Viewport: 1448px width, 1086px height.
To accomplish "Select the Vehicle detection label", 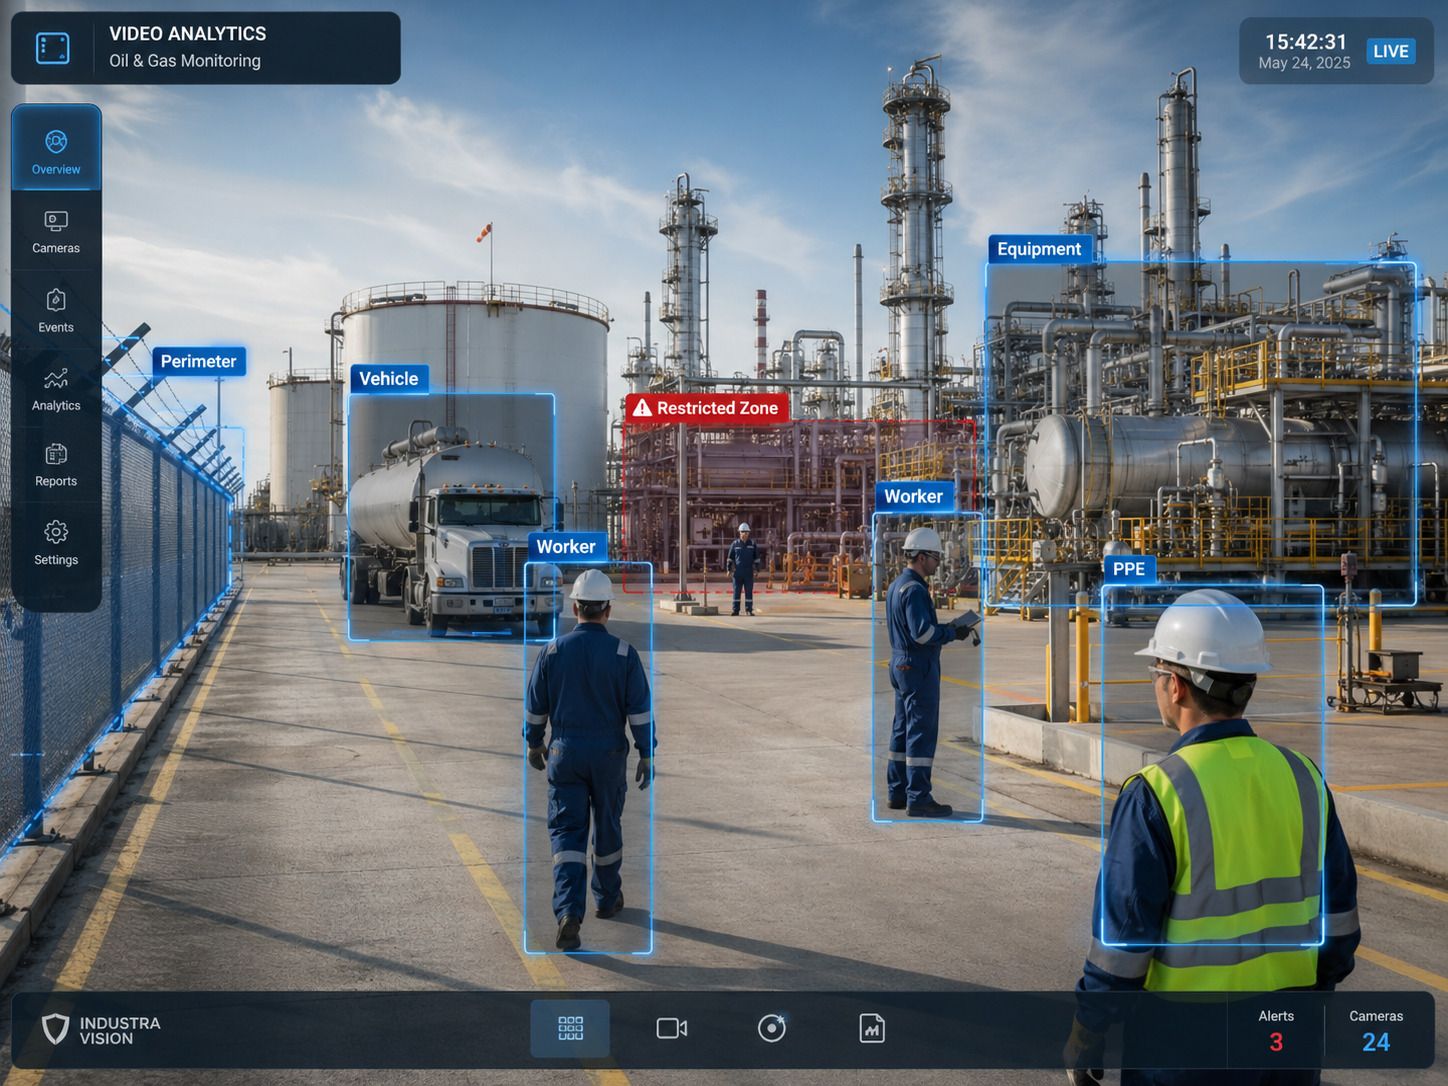I will (389, 379).
